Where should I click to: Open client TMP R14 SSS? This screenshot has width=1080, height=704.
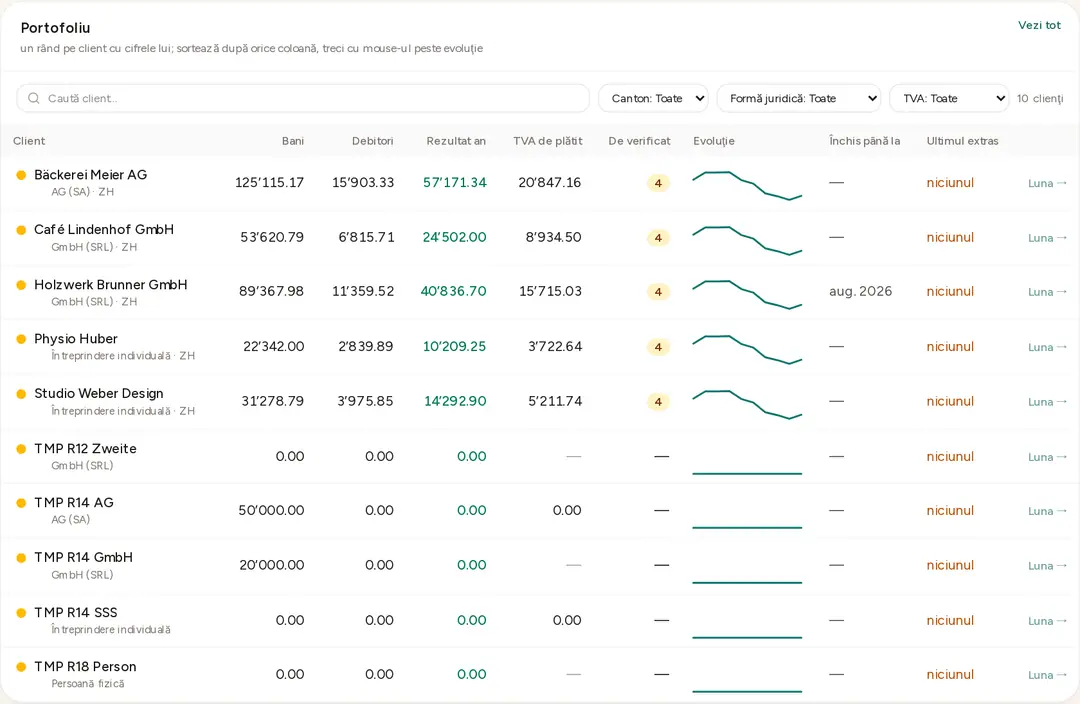(76, 612)
